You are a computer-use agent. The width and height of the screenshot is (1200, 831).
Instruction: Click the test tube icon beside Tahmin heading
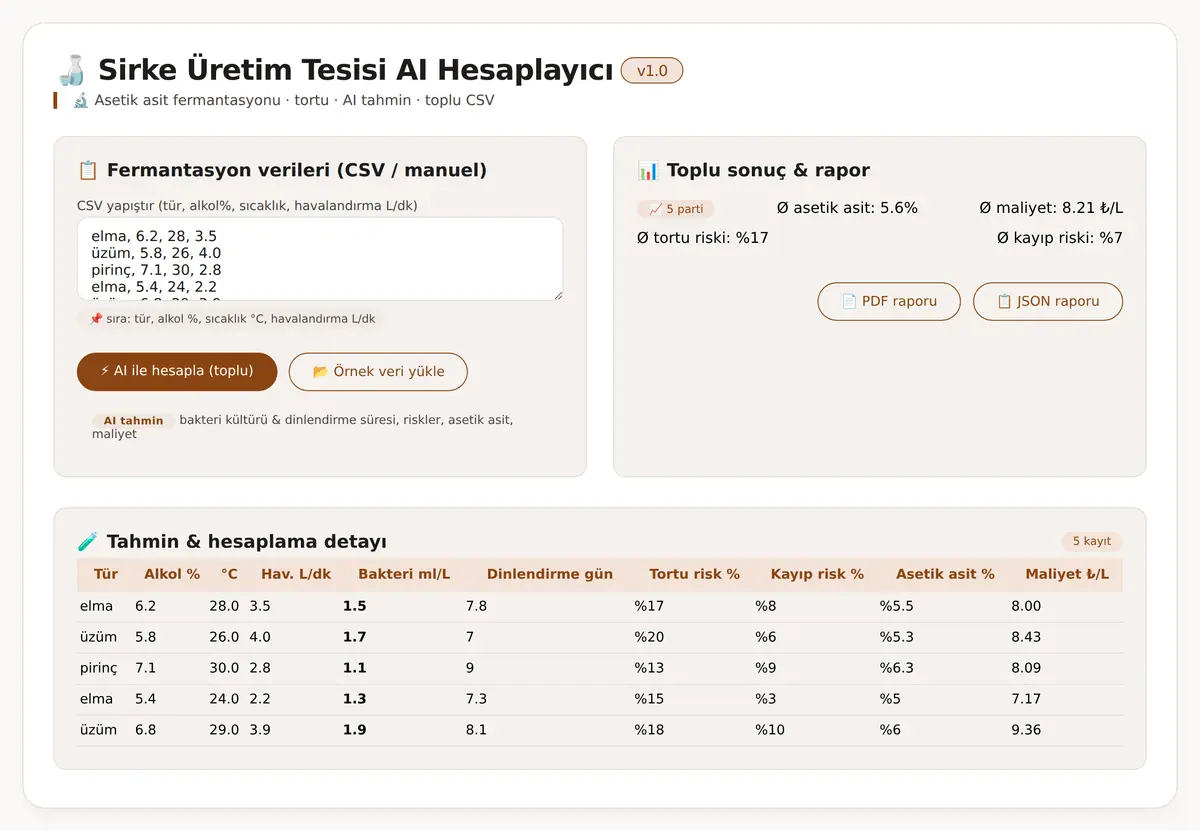tap(87, 541)
